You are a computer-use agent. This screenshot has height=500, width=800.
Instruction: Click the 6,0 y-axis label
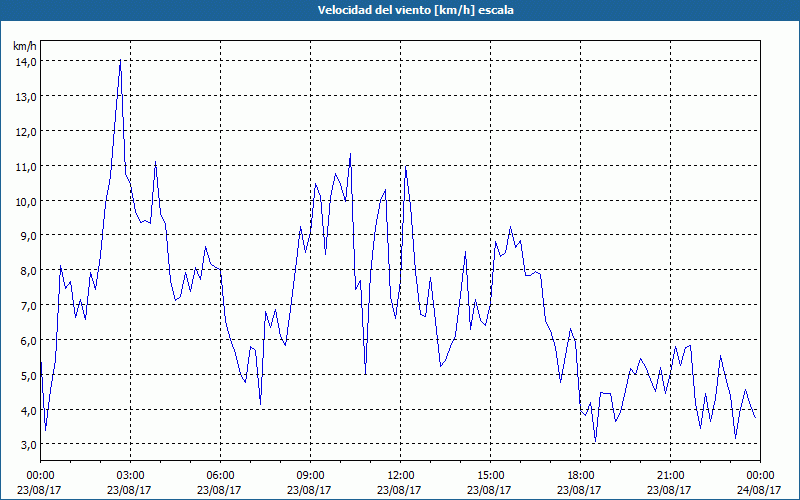(28, 340)
